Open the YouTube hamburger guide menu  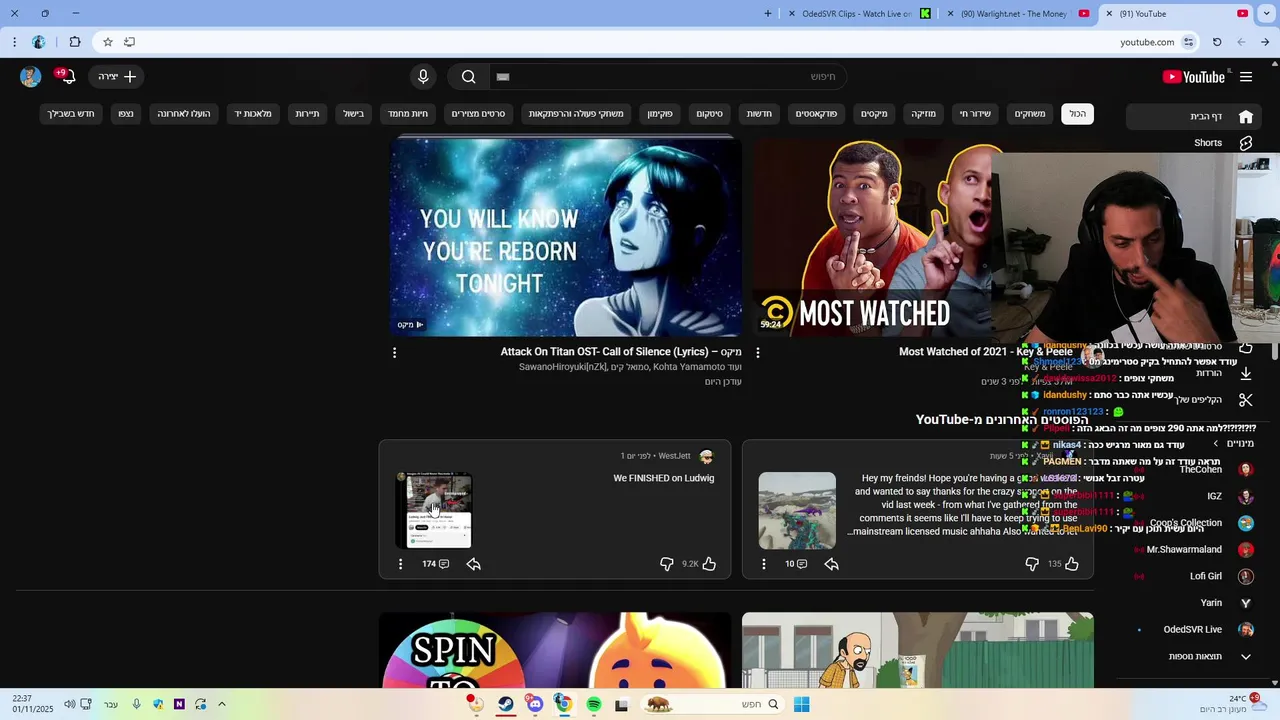[x=1246, y=77]
